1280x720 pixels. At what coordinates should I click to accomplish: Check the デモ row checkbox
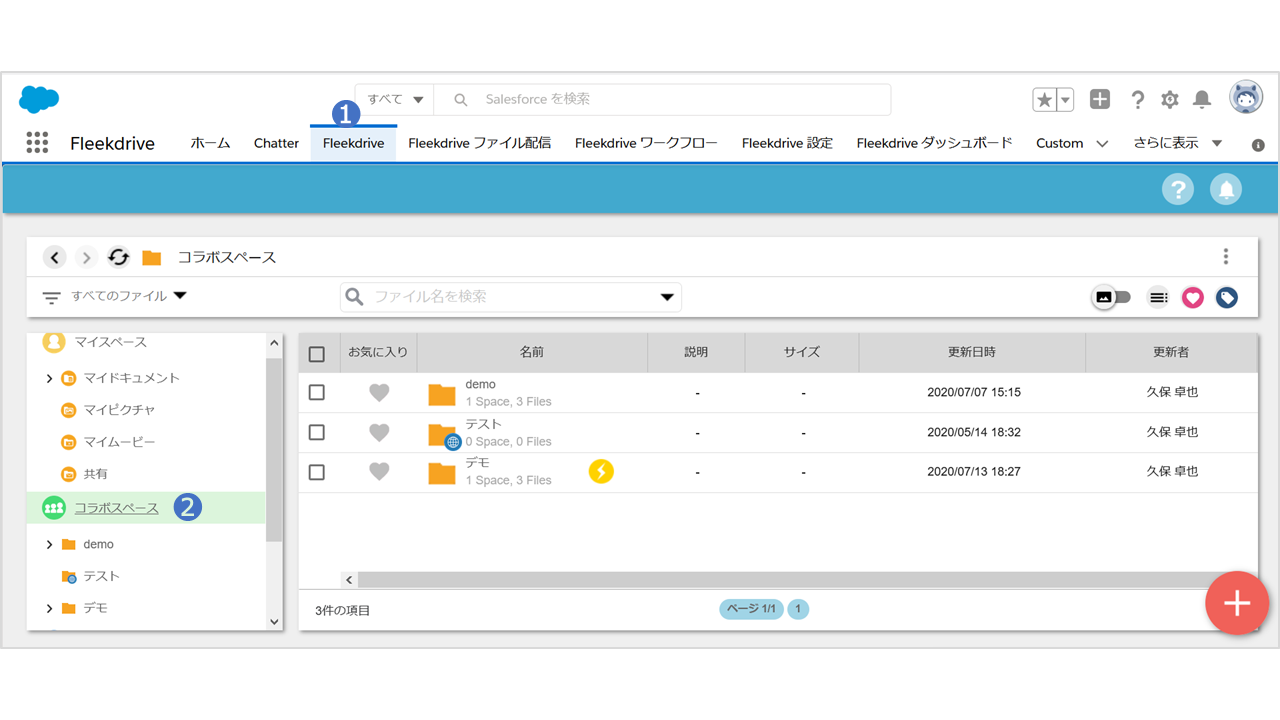317,472
